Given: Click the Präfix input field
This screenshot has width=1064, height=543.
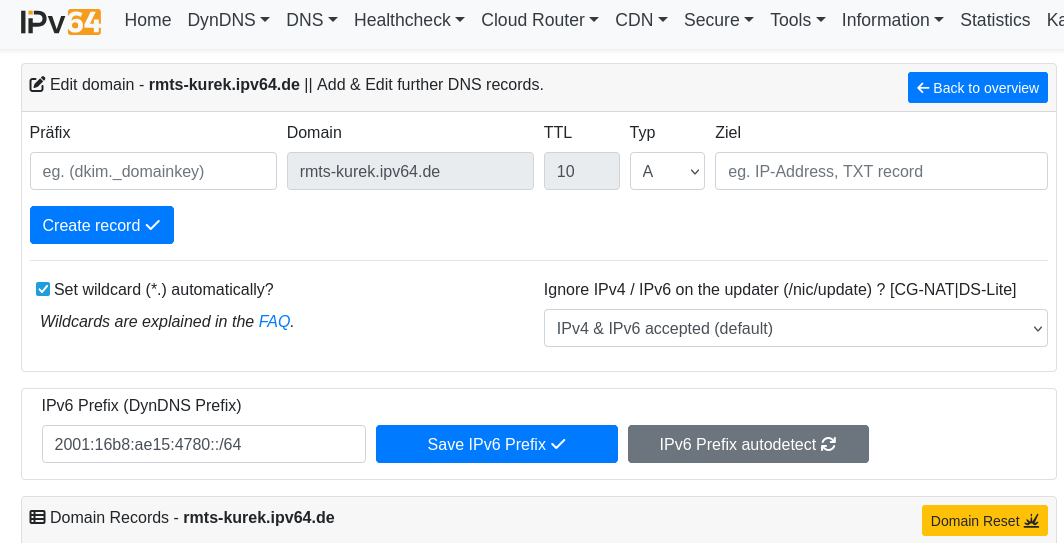Looking at the screenshot, I should pyautogui.click(x=153, y=171).
